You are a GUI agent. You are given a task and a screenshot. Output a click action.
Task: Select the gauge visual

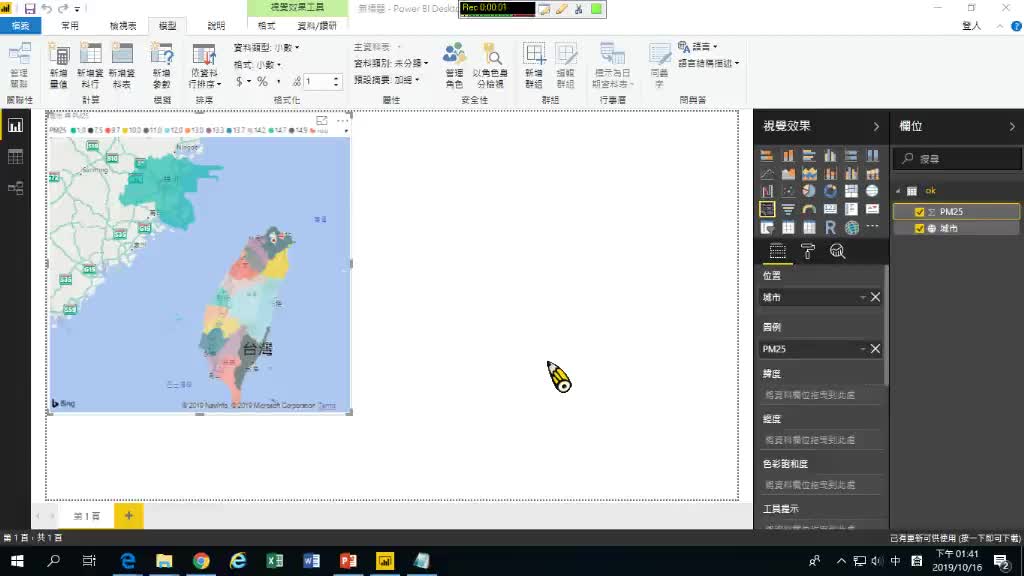click(809, 209)
